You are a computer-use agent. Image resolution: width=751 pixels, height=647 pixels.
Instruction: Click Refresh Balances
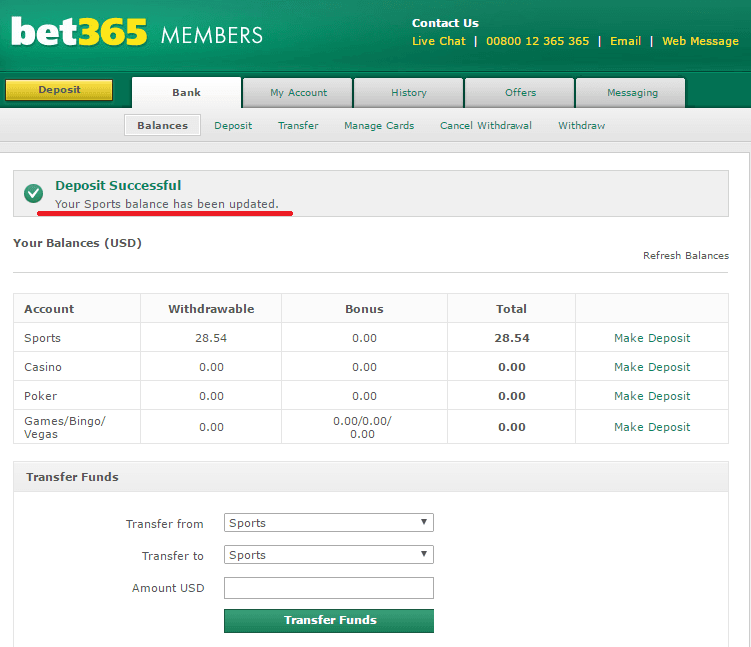686,256
